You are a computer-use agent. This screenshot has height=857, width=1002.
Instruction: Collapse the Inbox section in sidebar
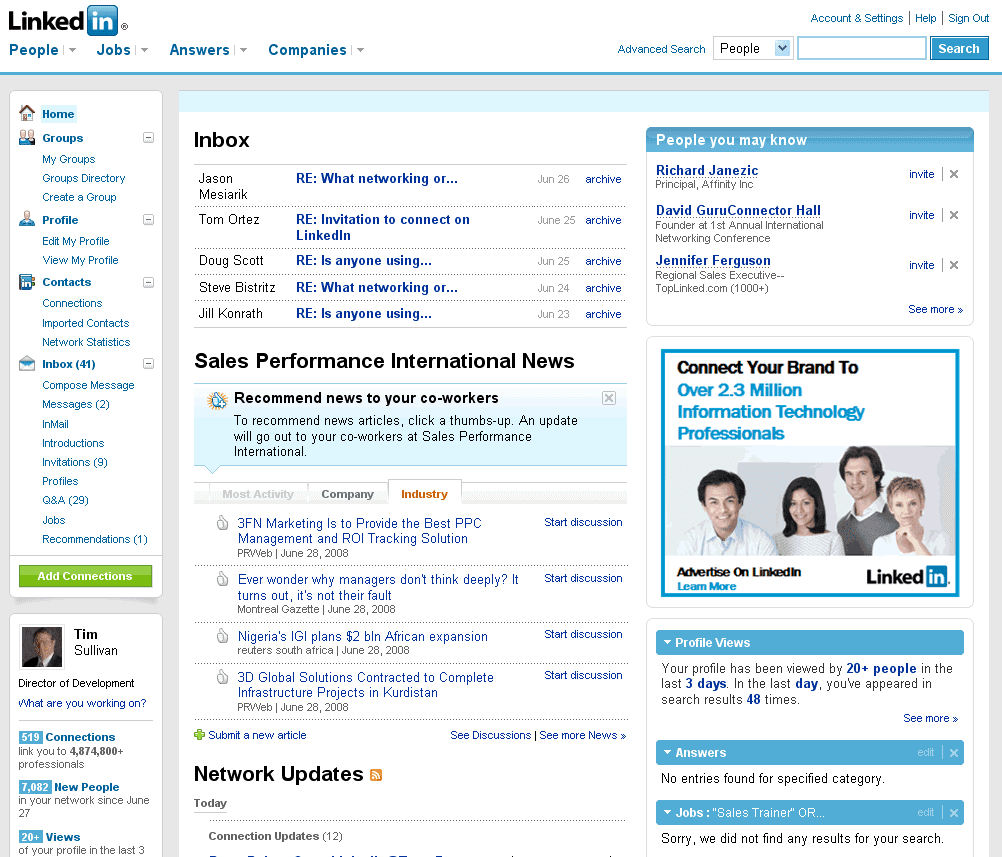pos(148,364)
